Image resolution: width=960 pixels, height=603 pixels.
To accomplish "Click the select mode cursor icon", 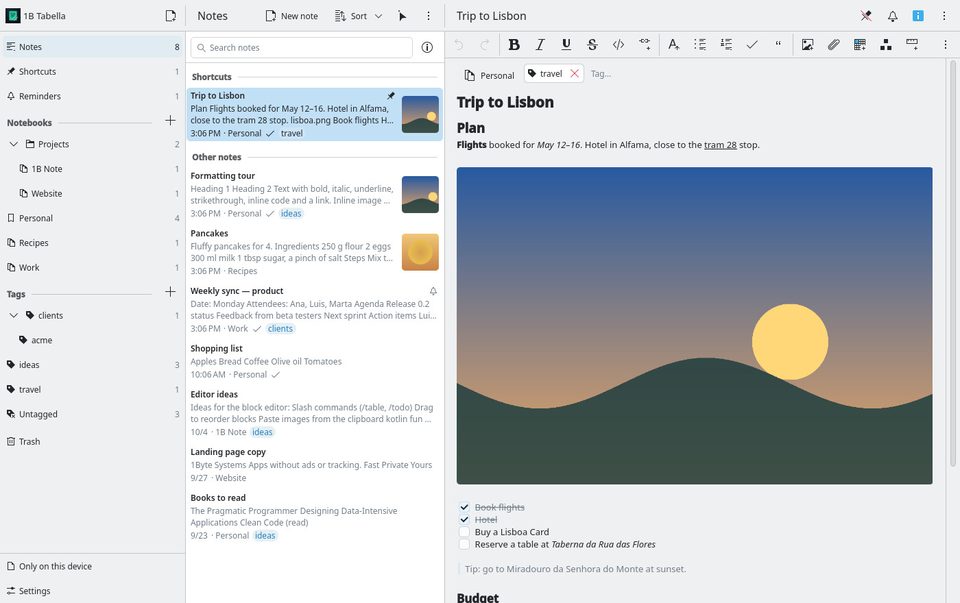I will coord(402,16).
